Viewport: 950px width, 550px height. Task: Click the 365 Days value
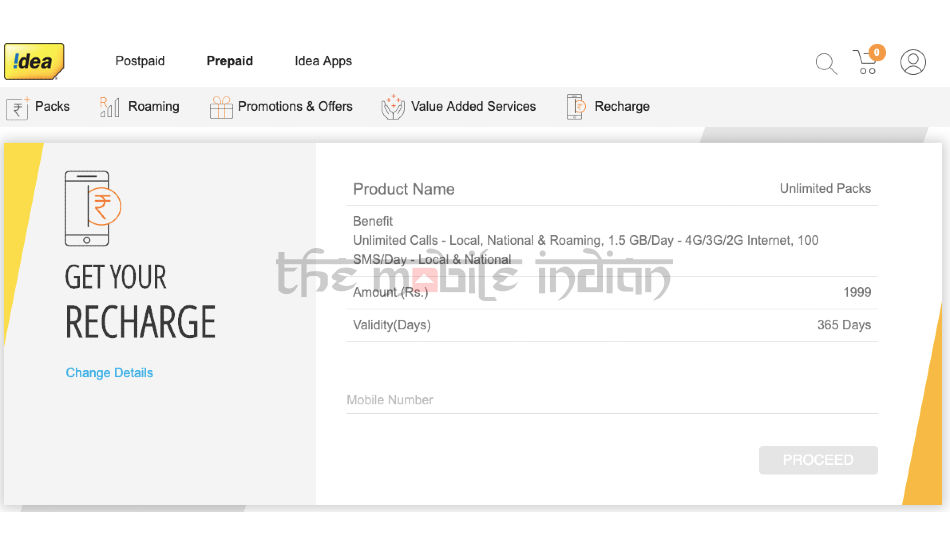point(844,325)
